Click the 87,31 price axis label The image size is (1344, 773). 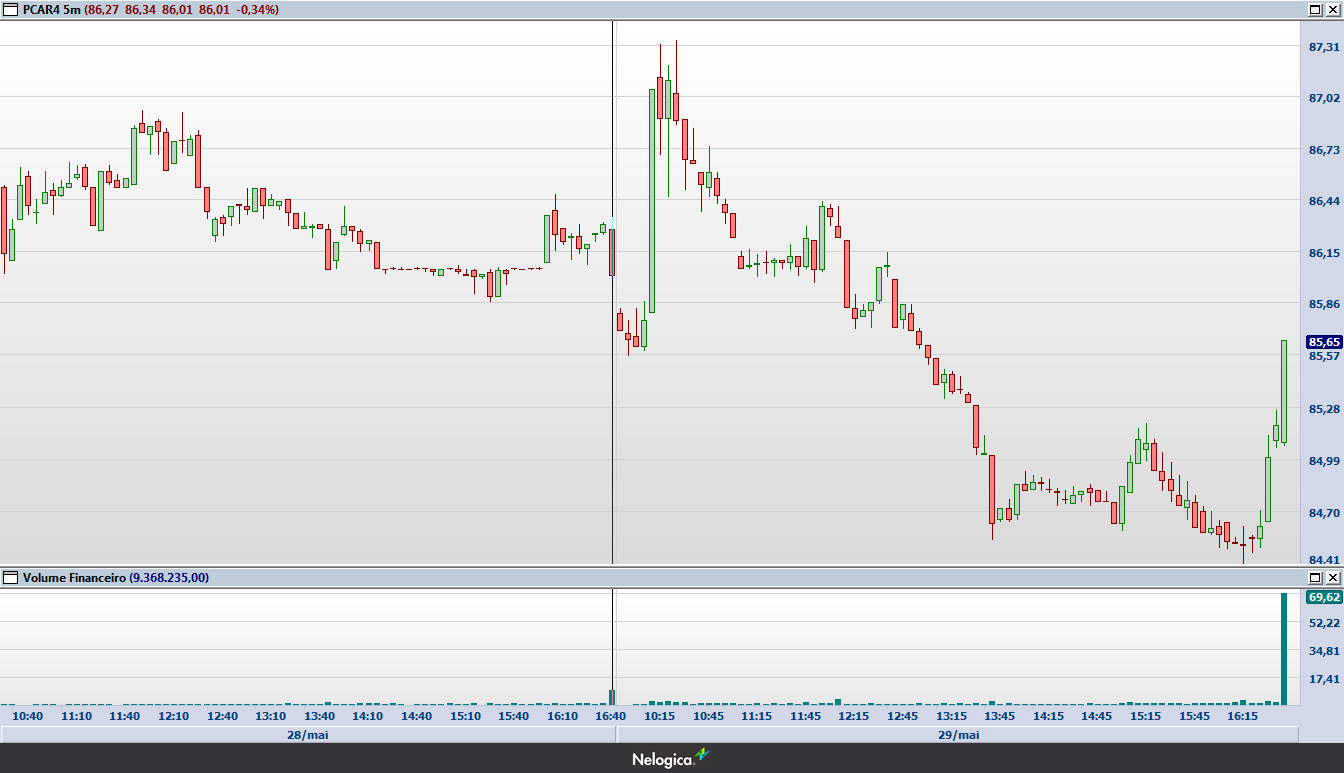[1323, 47]
